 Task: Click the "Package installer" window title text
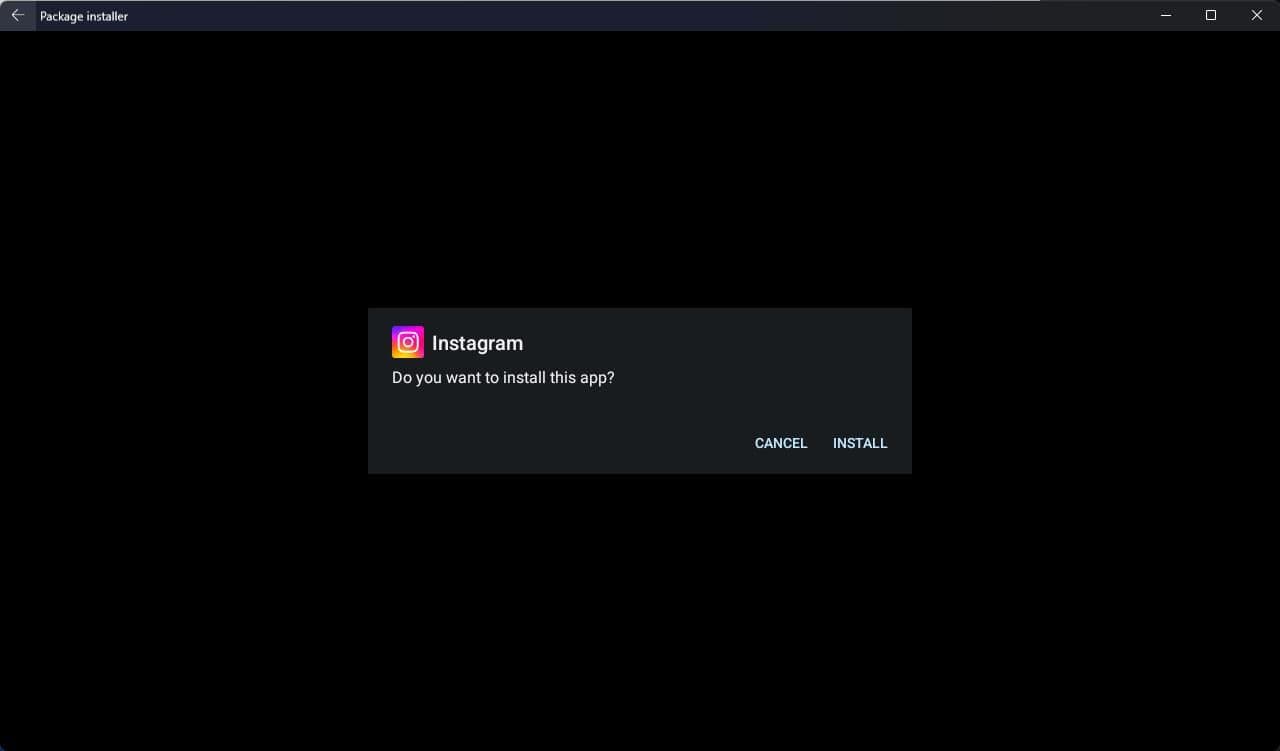[84, 17]
